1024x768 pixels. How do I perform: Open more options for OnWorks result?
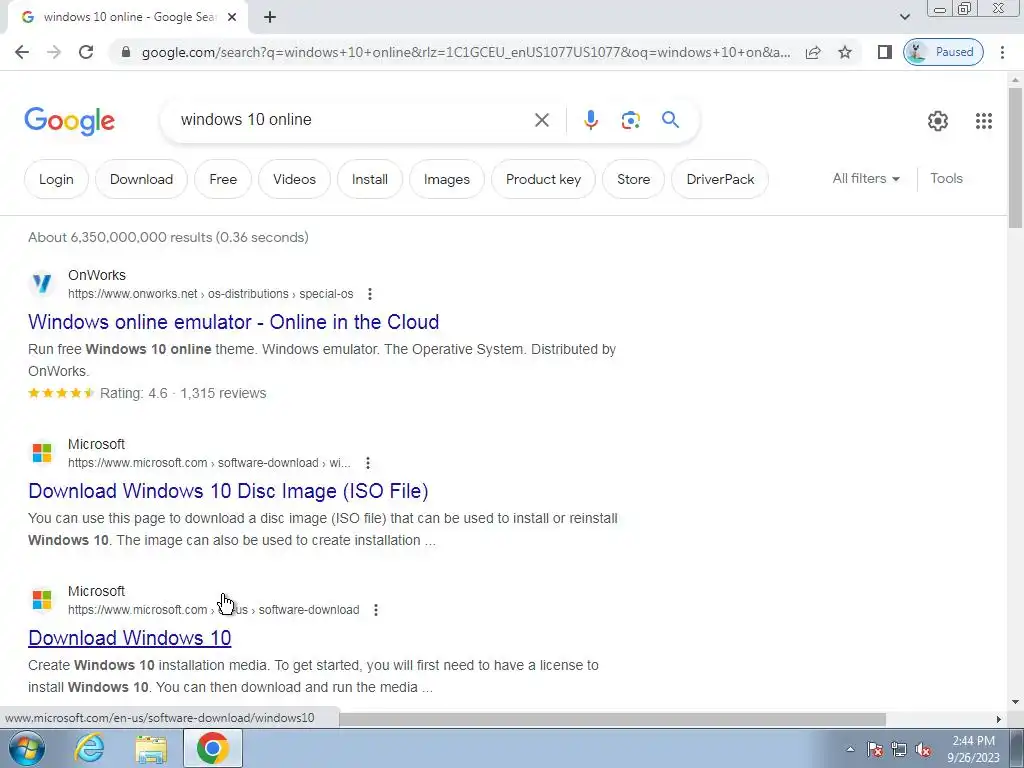370,294
